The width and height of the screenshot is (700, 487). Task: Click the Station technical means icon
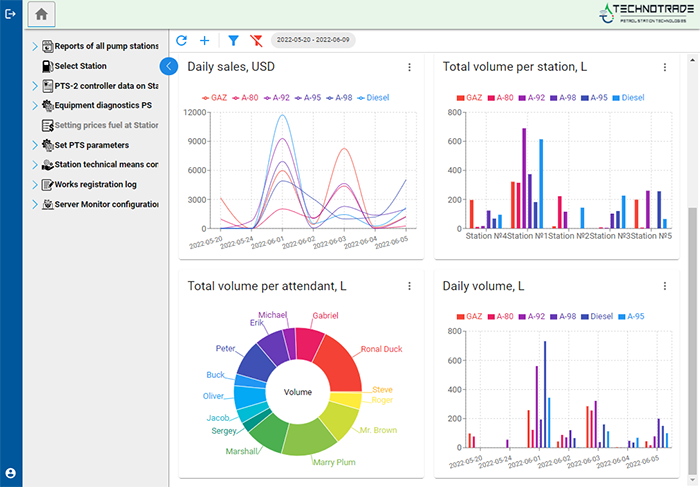(47, 165)
